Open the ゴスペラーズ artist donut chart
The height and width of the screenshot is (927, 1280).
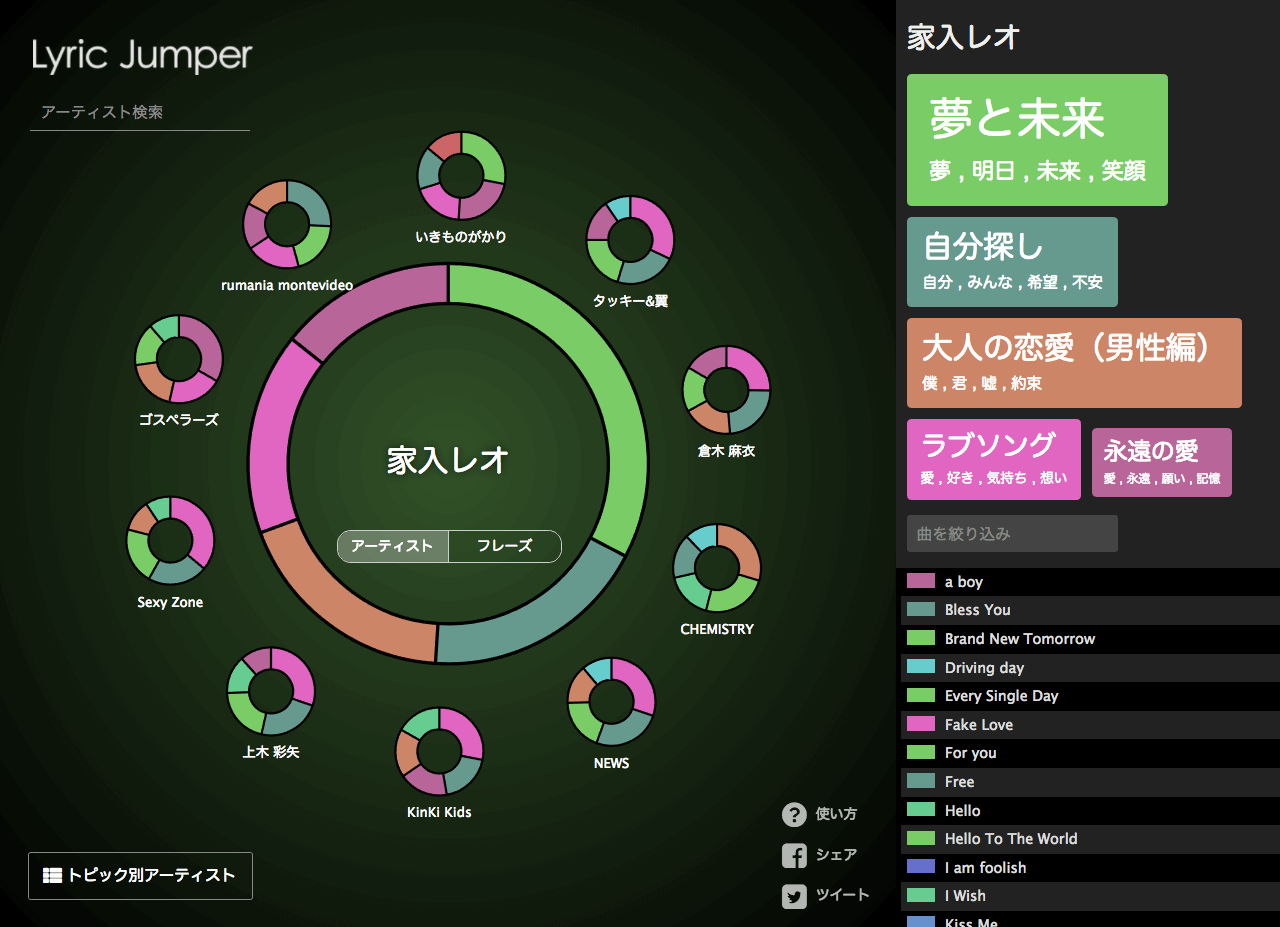point(179,359)
